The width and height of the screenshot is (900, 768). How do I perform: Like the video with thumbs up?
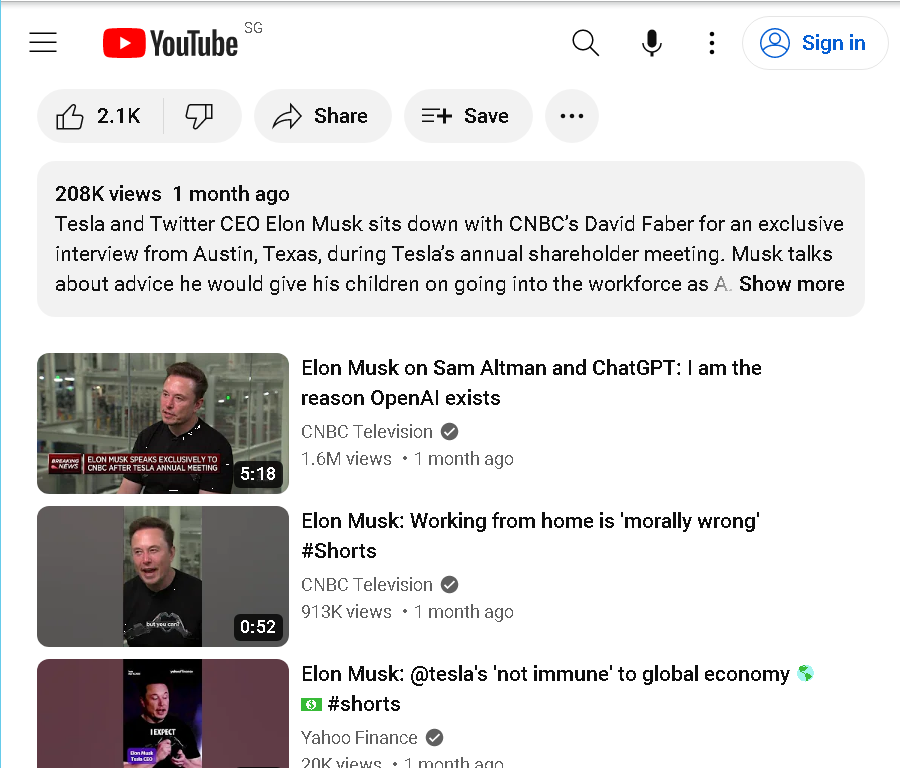click(x=100, y=116)
